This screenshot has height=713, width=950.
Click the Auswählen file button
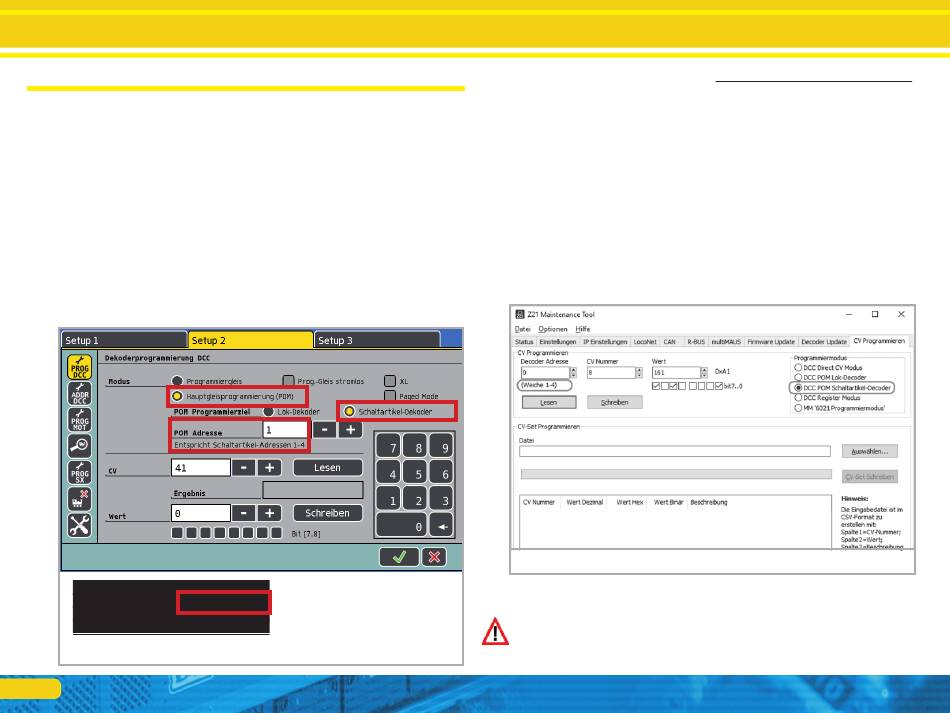point(869,451)
